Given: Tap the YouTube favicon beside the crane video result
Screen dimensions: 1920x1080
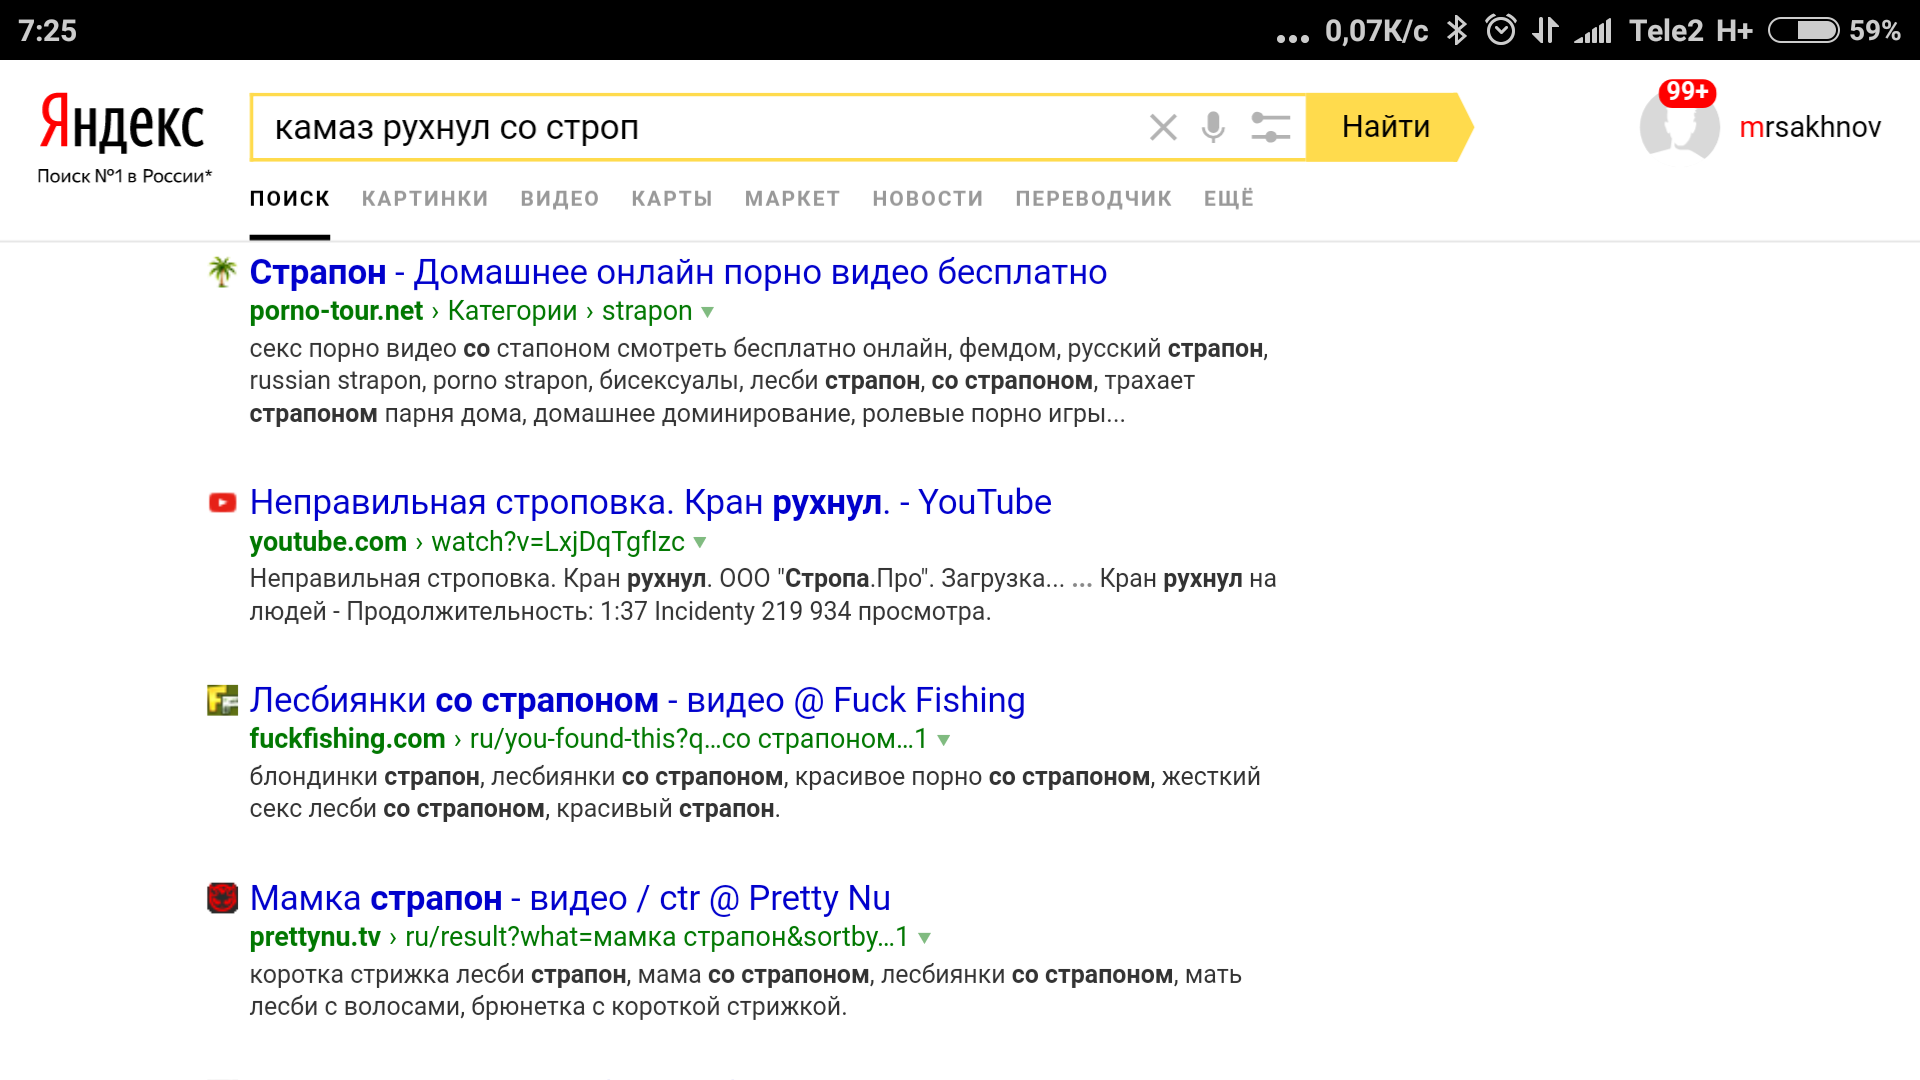Looking at the screenshot, I should (222, 502).
